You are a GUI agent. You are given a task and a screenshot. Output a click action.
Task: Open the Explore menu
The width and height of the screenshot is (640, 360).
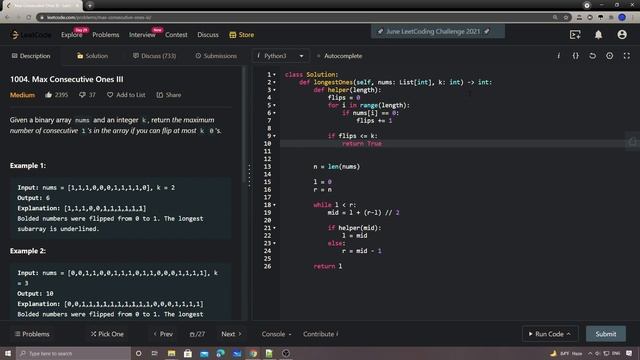(72, 35)
